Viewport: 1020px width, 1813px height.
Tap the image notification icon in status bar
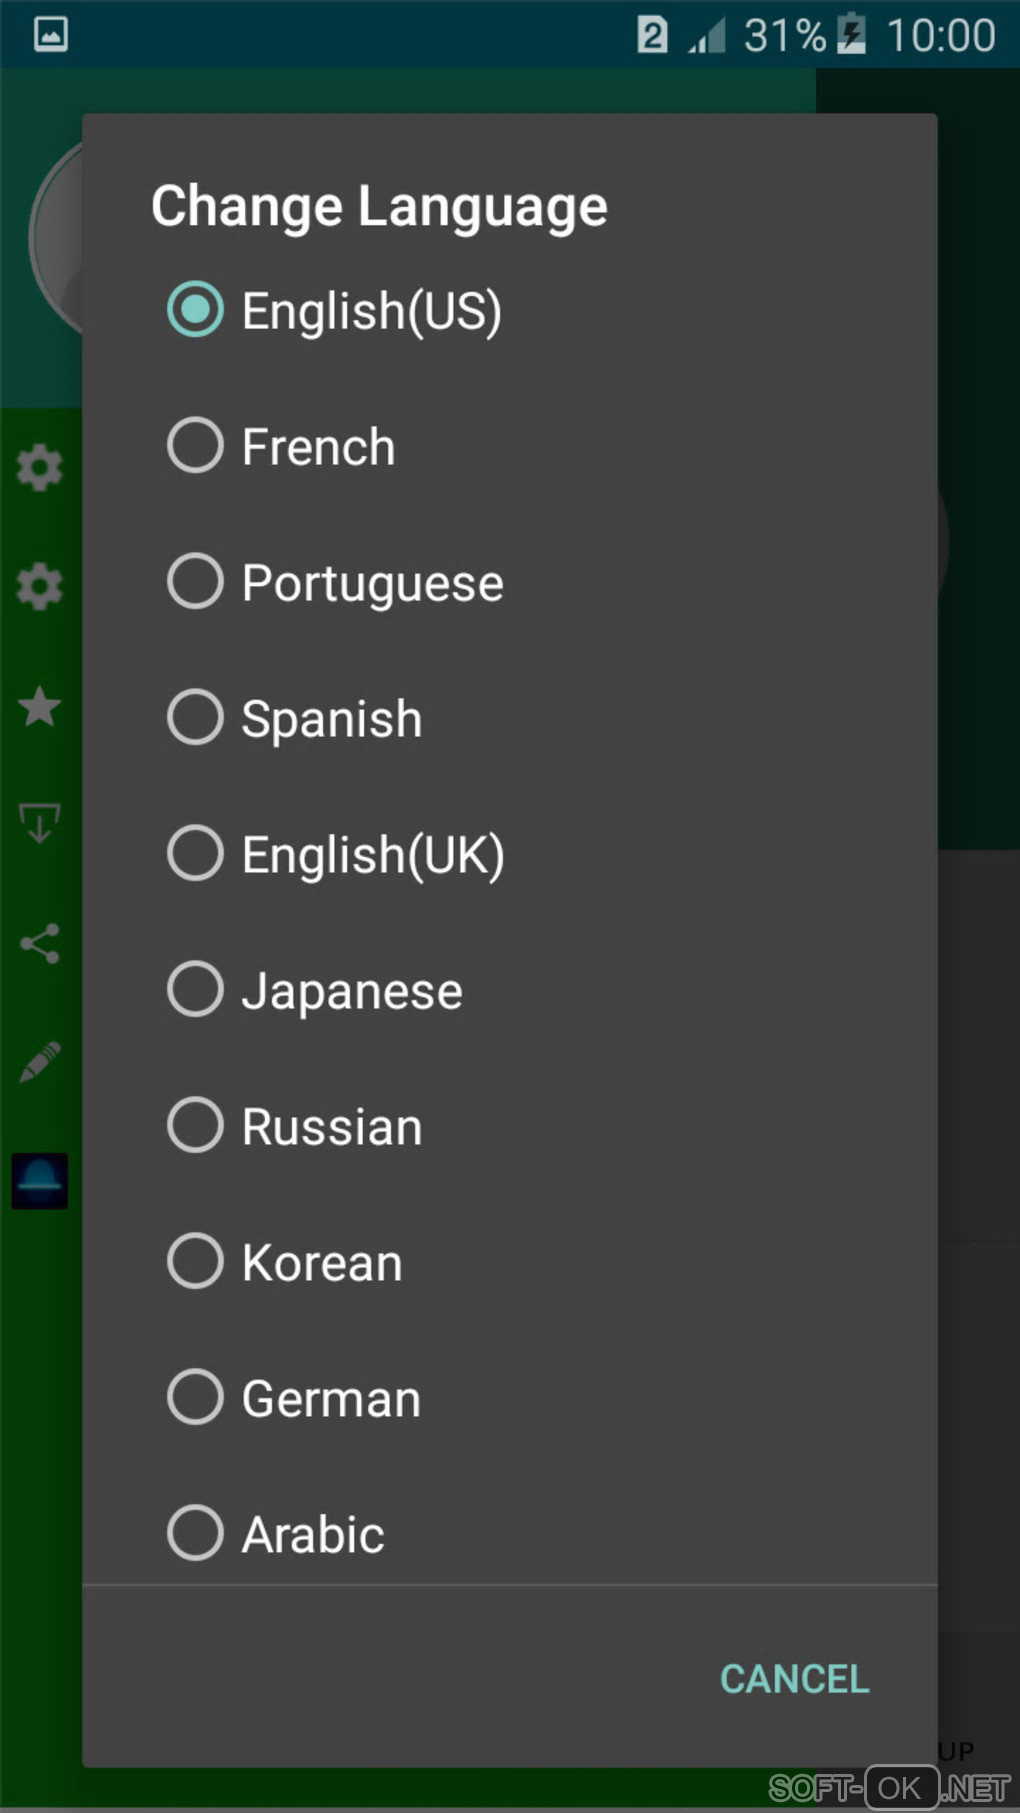click(x=51, y=35)
